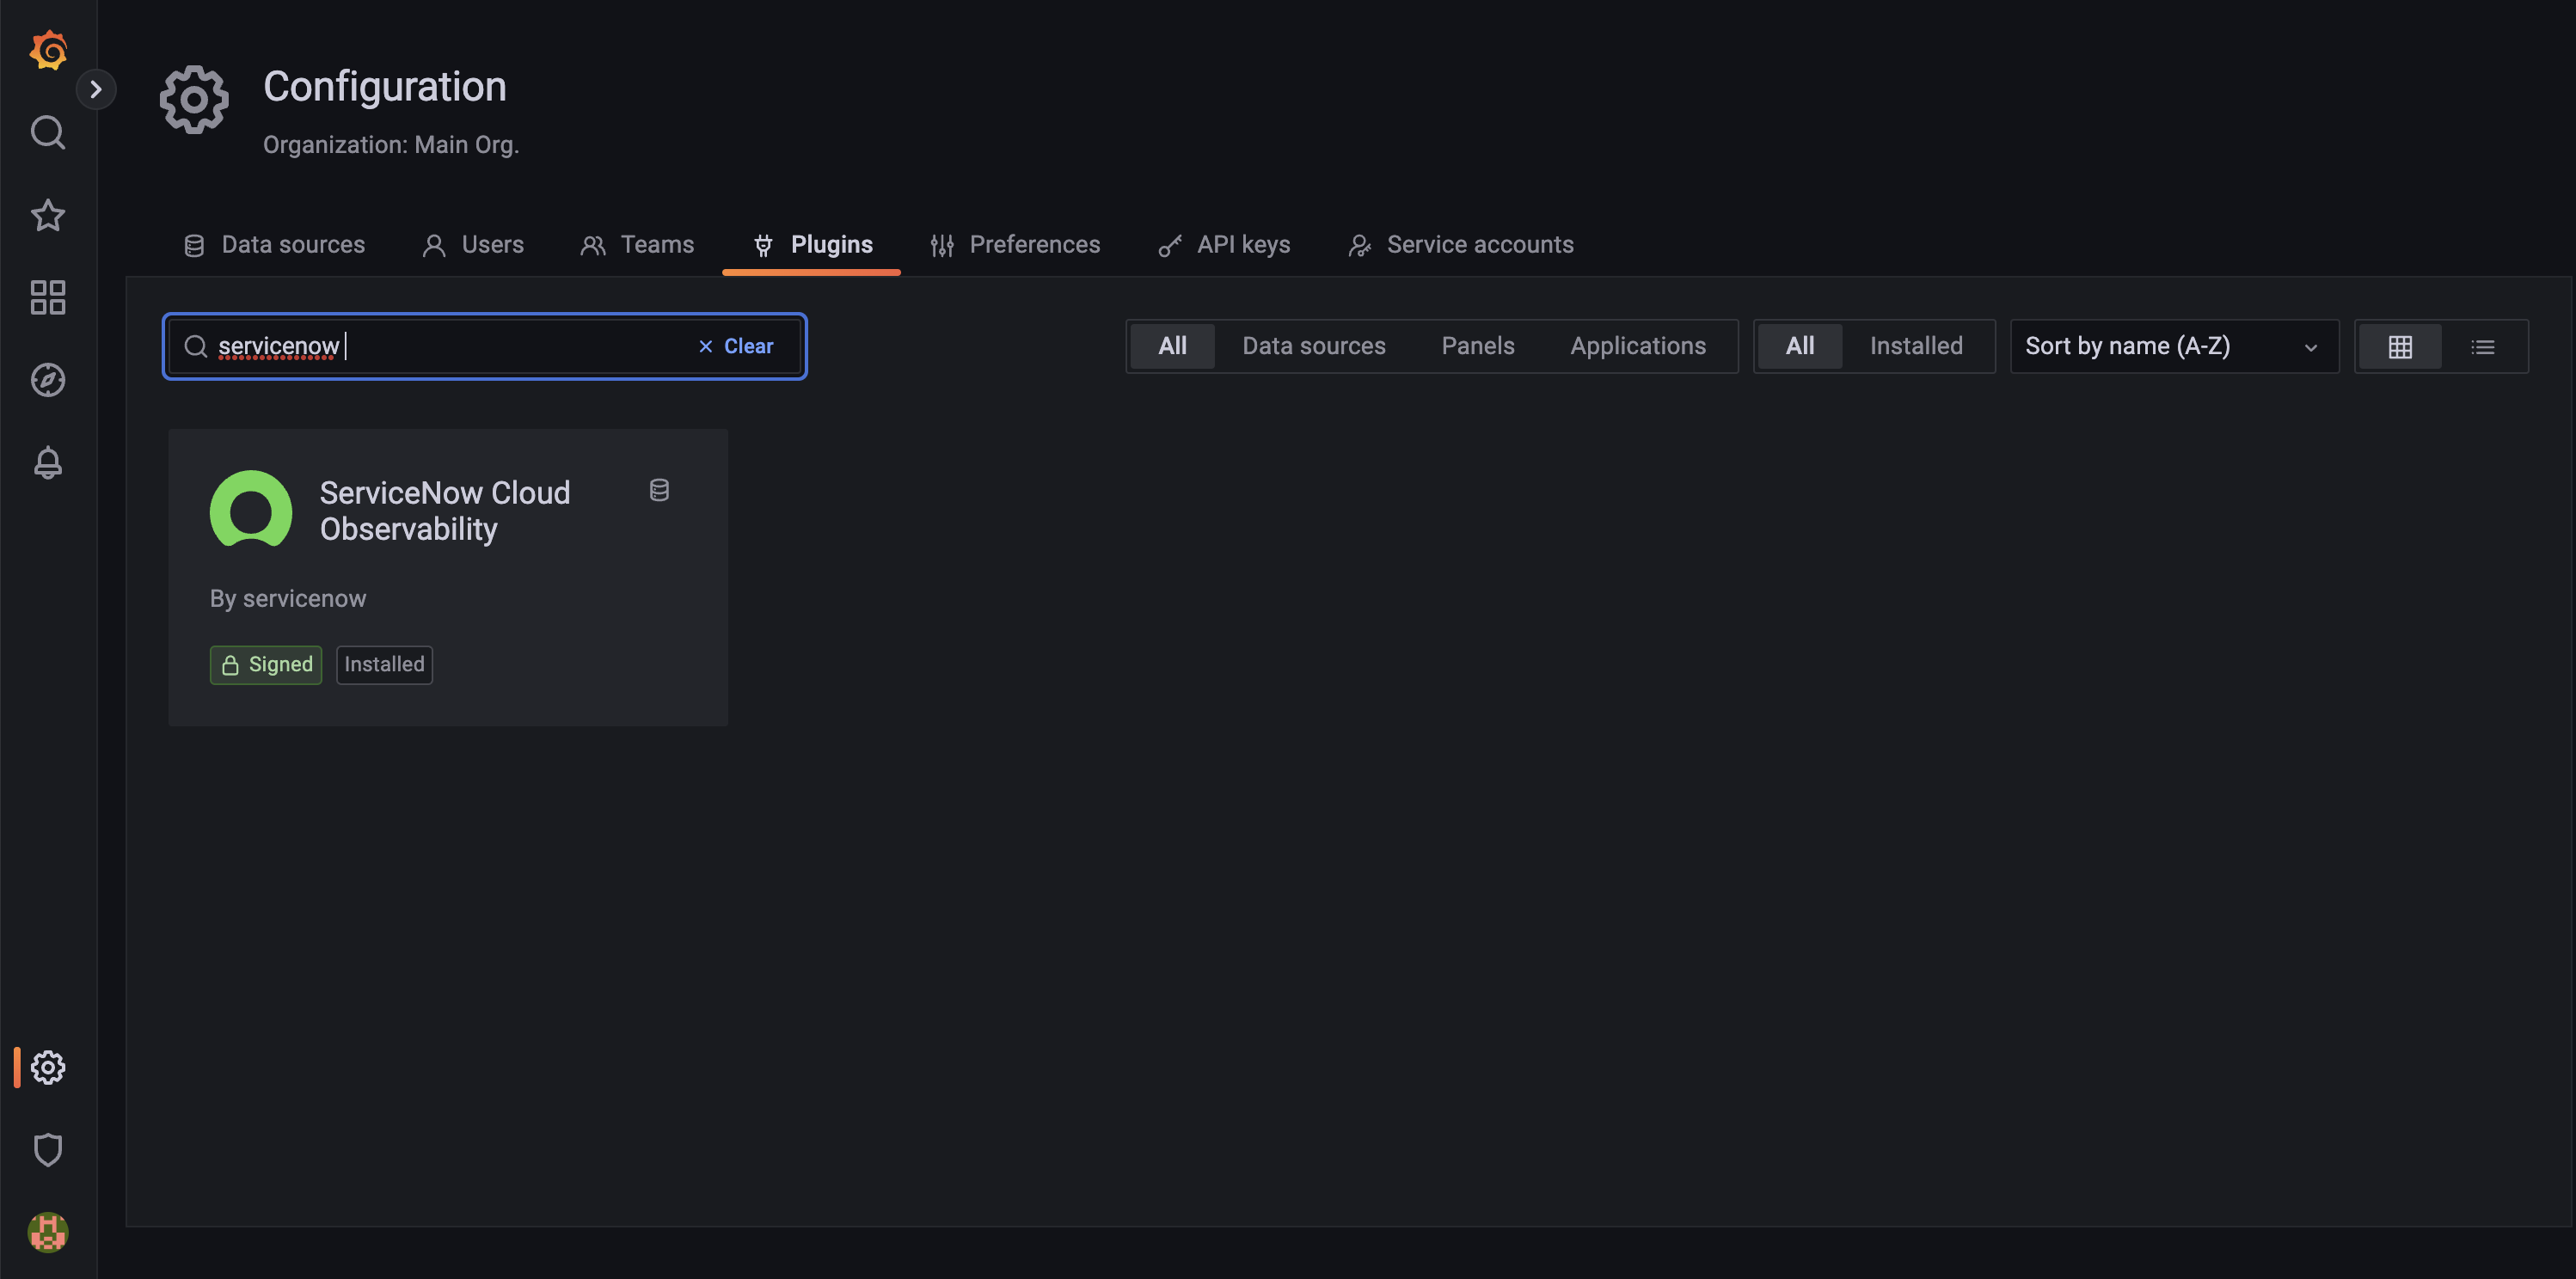Open Server Admin shield icon

pos(47,1149)
